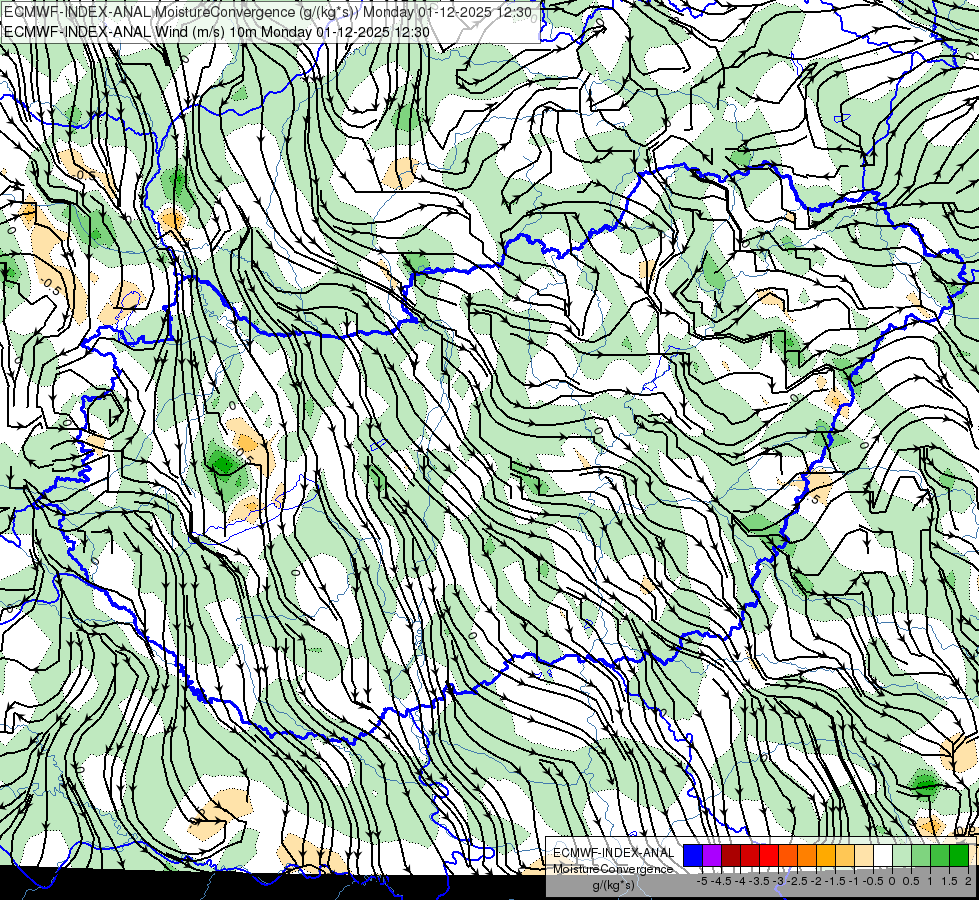This screenshot has height=900, width=979.
Task: Click the -4.5 tick label in the legend
Action: pyautogui.click(x=722, y=881)
